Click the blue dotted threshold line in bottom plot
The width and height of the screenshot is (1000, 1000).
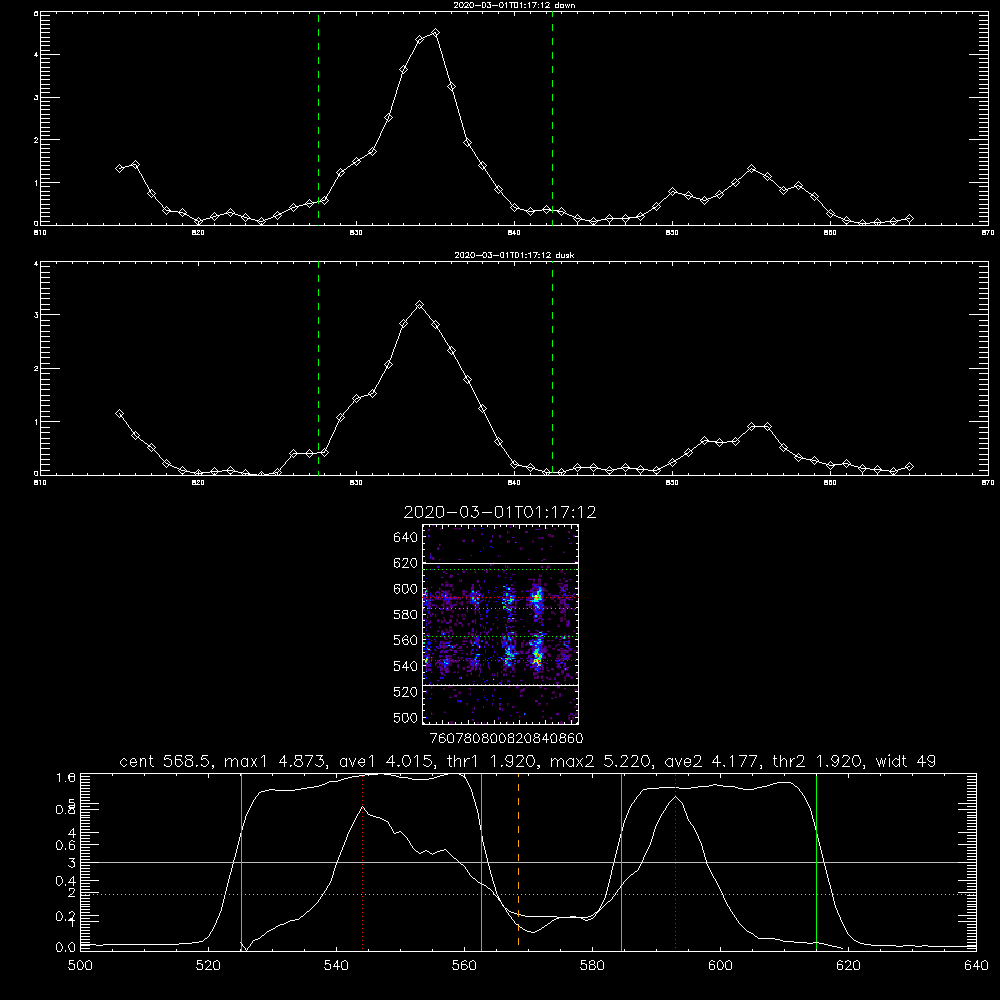[528, 894]
